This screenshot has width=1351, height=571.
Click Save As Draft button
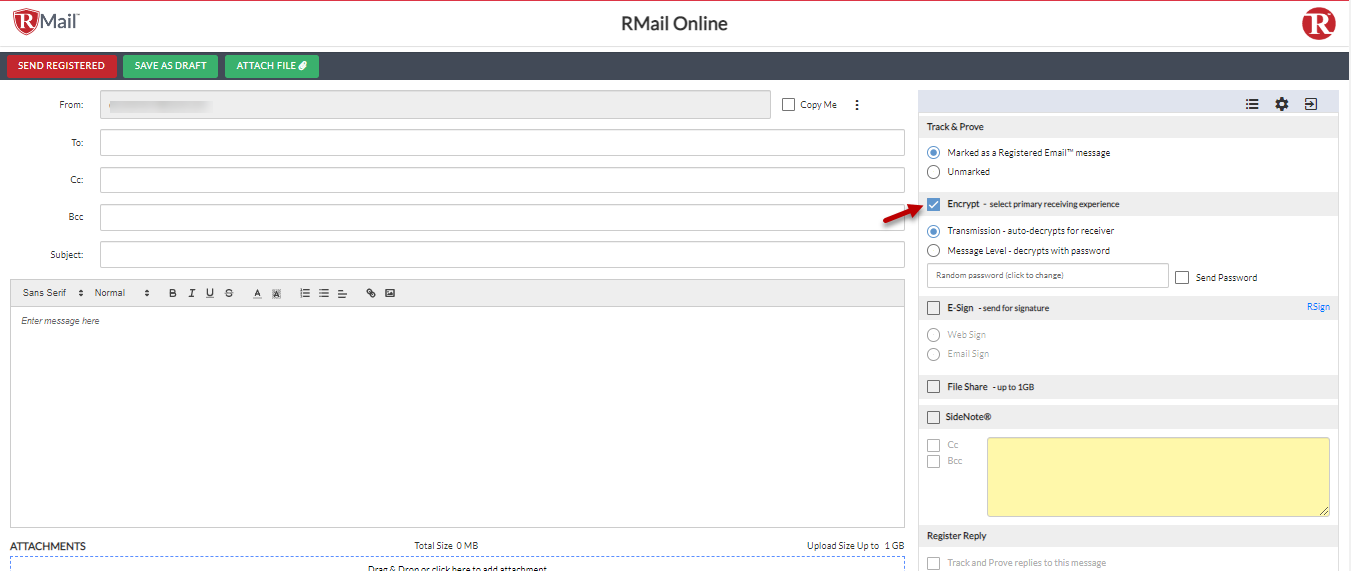(171, 66)
